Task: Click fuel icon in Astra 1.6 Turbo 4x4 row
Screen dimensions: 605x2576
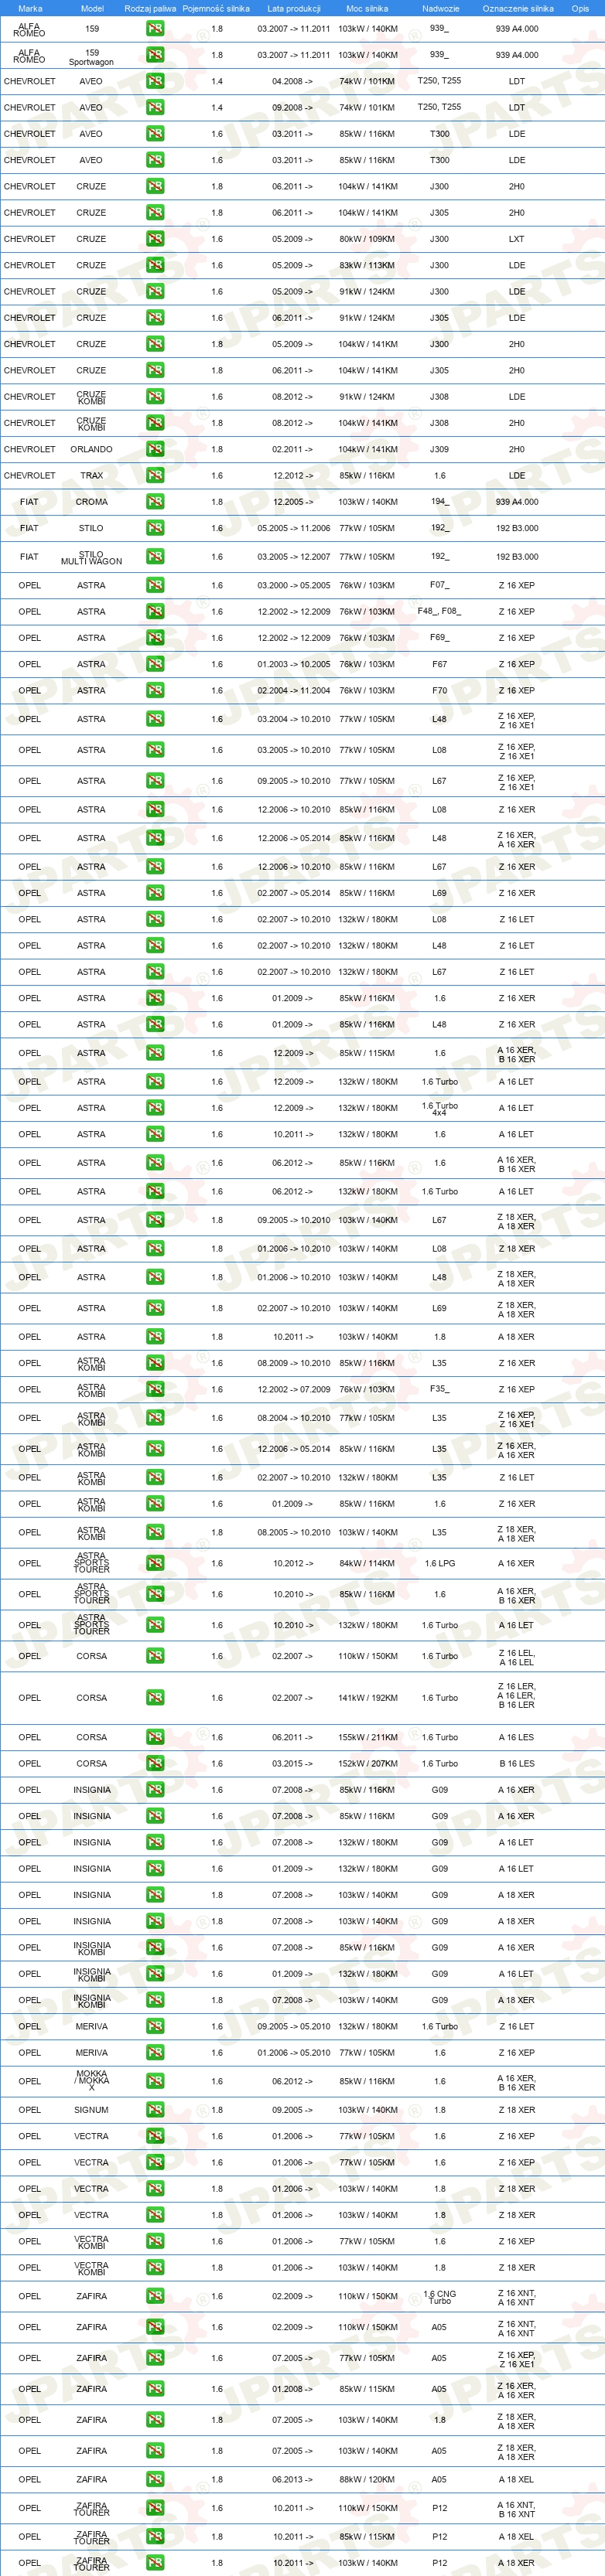Action: pos(155,1108)
